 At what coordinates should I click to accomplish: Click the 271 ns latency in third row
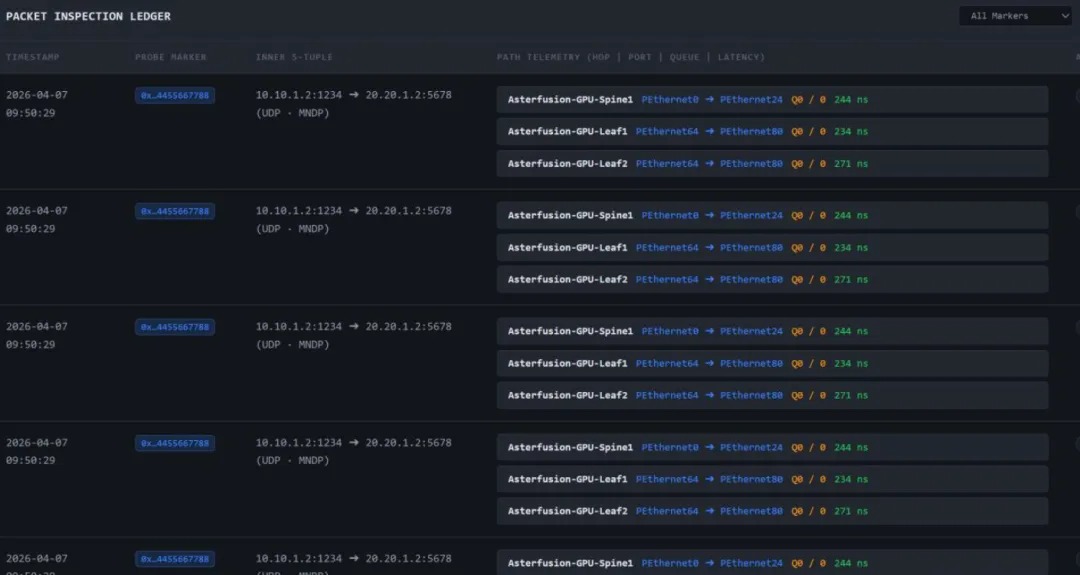tap(851, 396)
